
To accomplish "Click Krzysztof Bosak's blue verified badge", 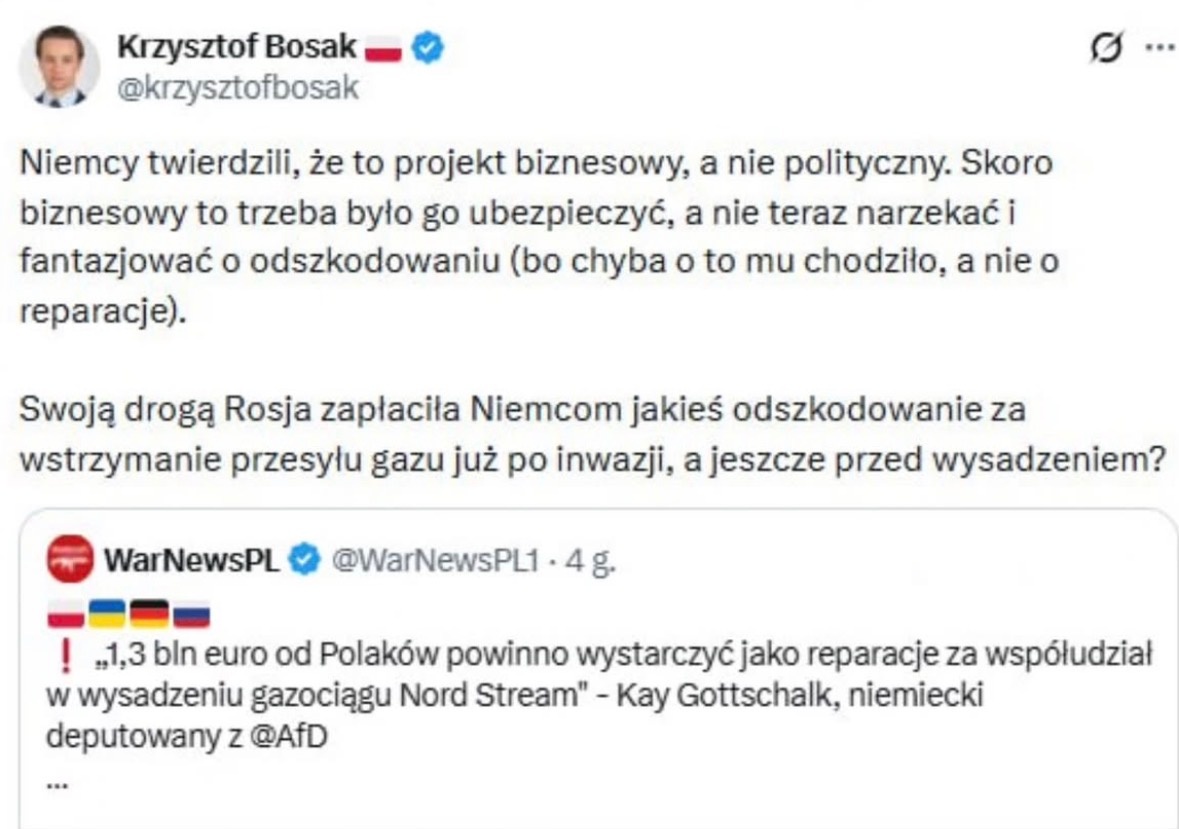I will [x=429, y=47].
